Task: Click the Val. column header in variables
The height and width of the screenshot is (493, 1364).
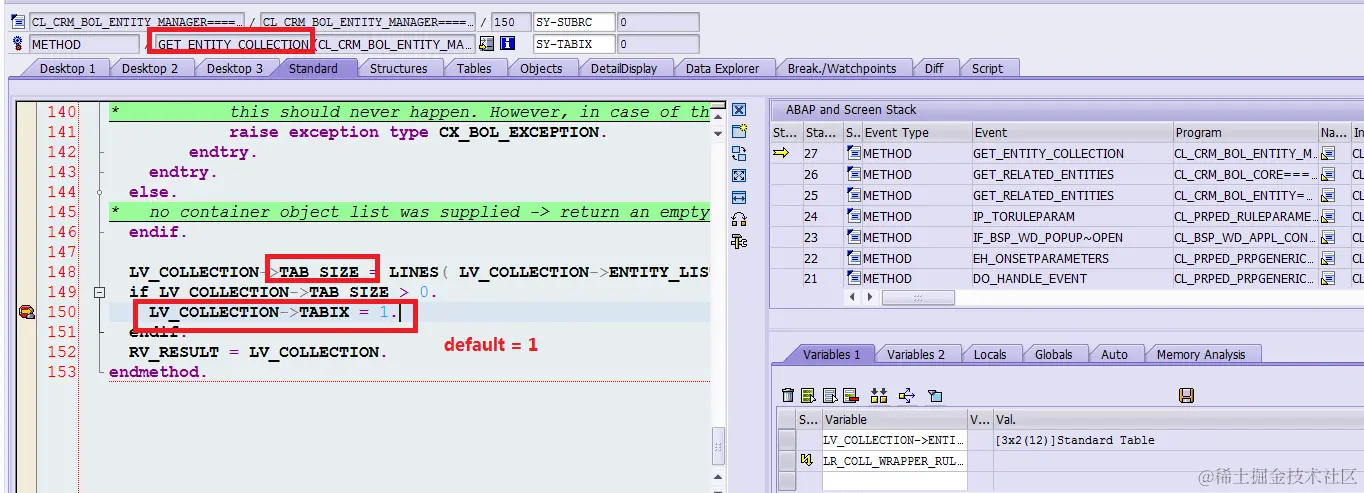Action: point(1176,419)
